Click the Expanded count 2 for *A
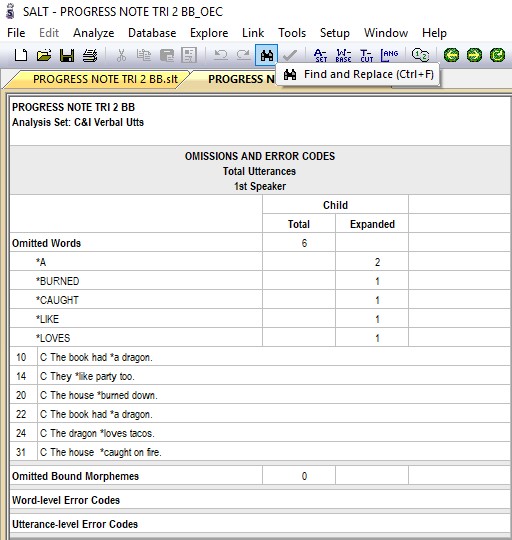This screenshot has width=512, height=540. point(377,262)
